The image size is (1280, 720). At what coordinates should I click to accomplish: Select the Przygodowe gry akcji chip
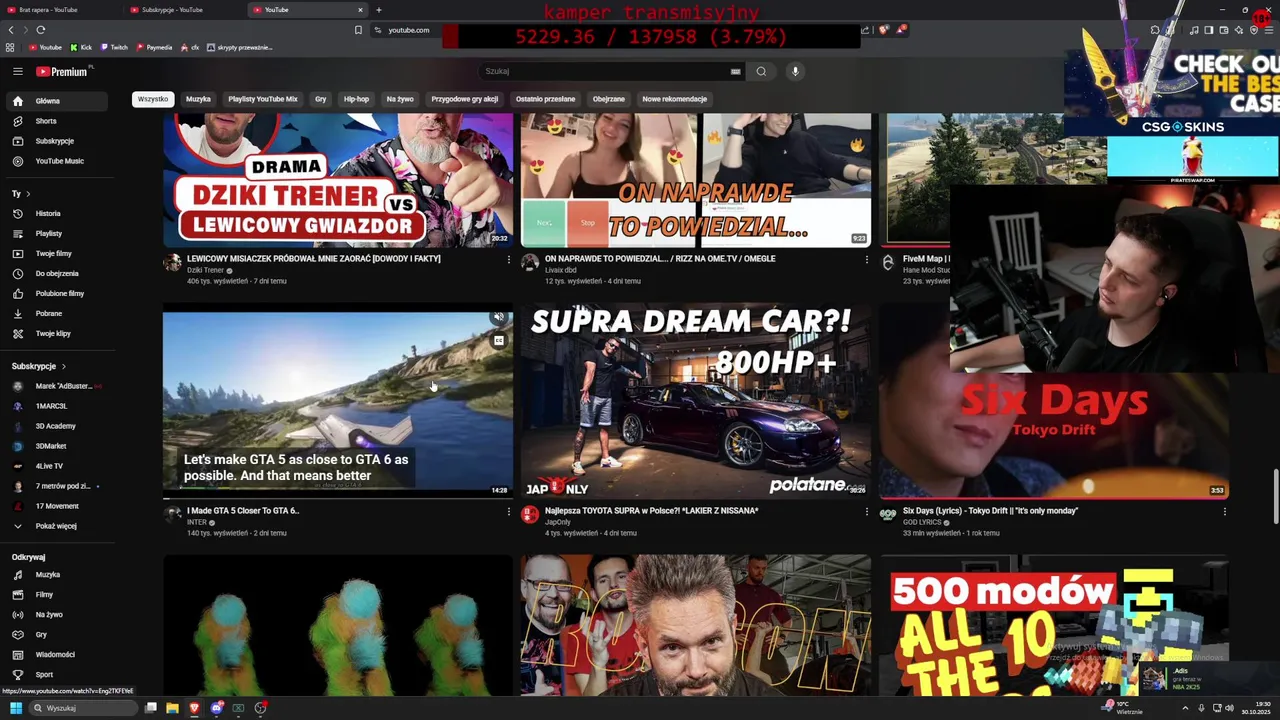click(x=464, y=99)
